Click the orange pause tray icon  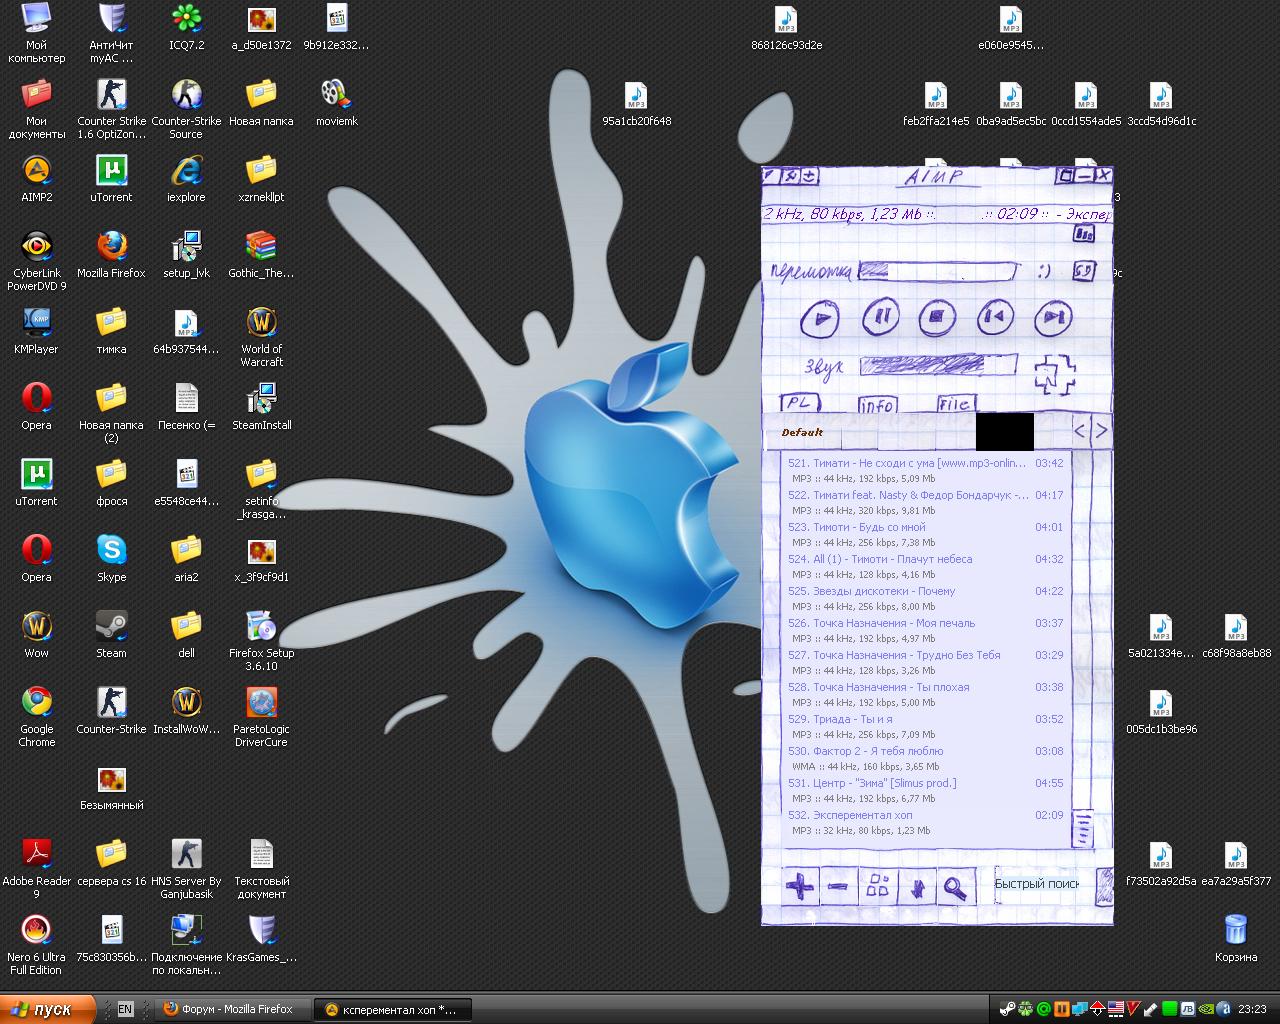click(1062, 1009)
